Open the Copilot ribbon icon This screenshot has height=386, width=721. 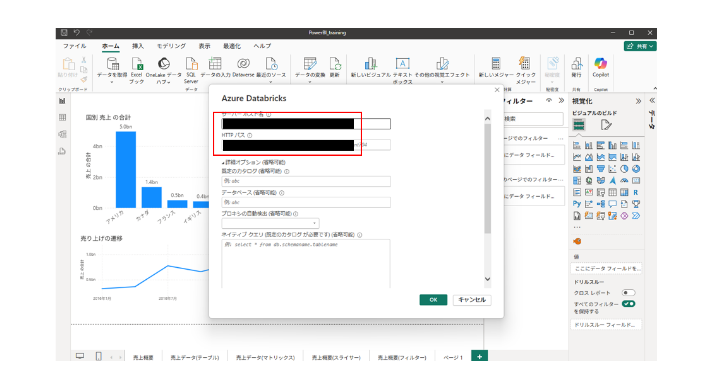601,63
